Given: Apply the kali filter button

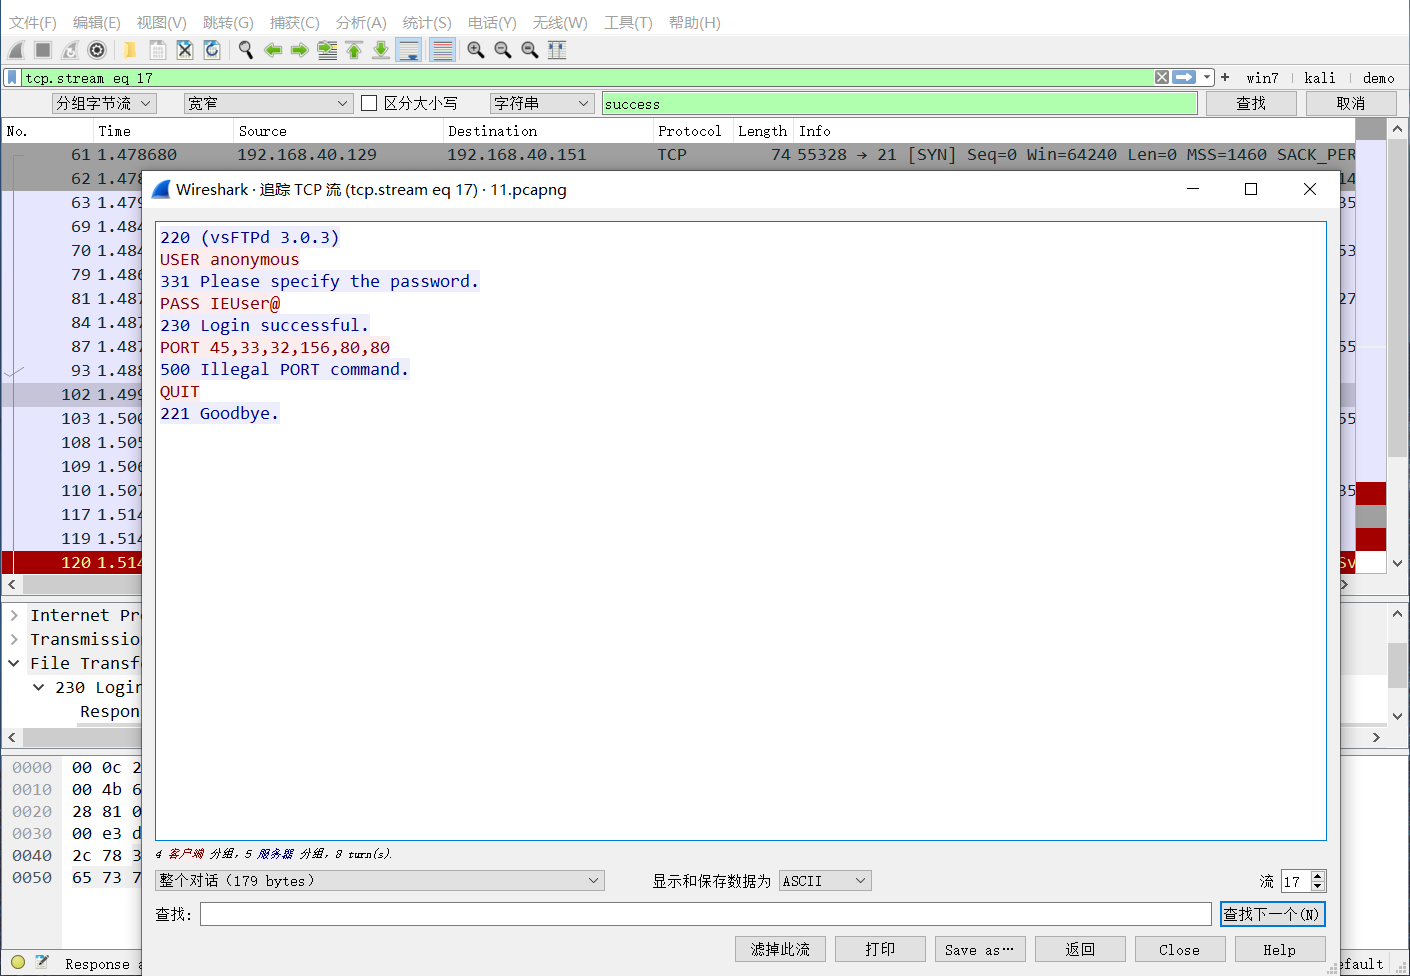Looking at the screenshot, I should (1320, 78).
